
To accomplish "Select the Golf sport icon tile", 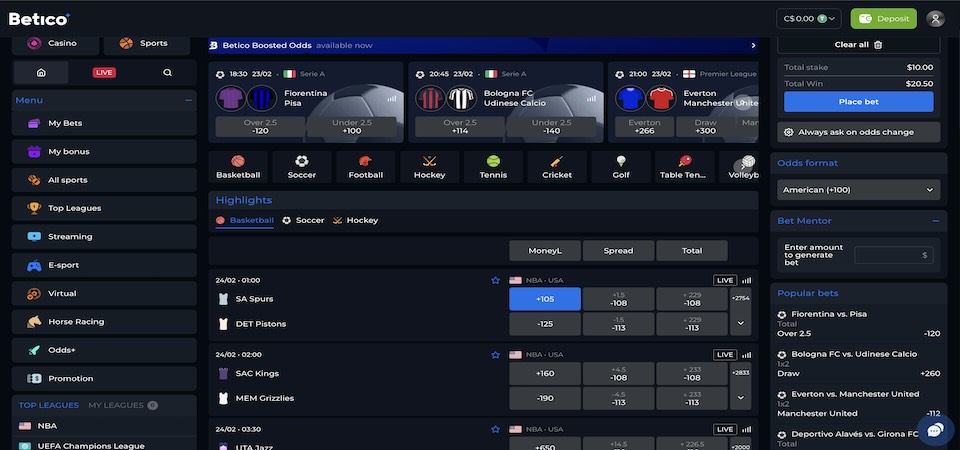I will [x=621, y=167].
